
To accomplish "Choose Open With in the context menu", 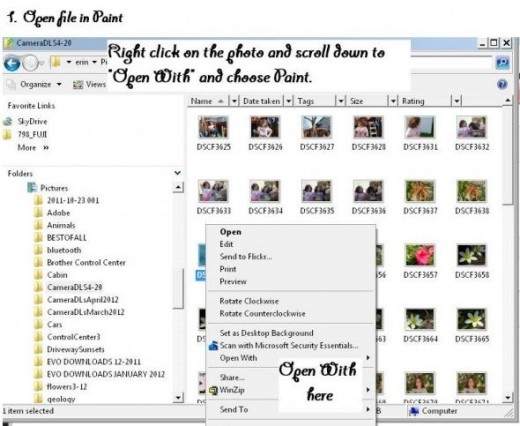I will click(x=238, y=358).
